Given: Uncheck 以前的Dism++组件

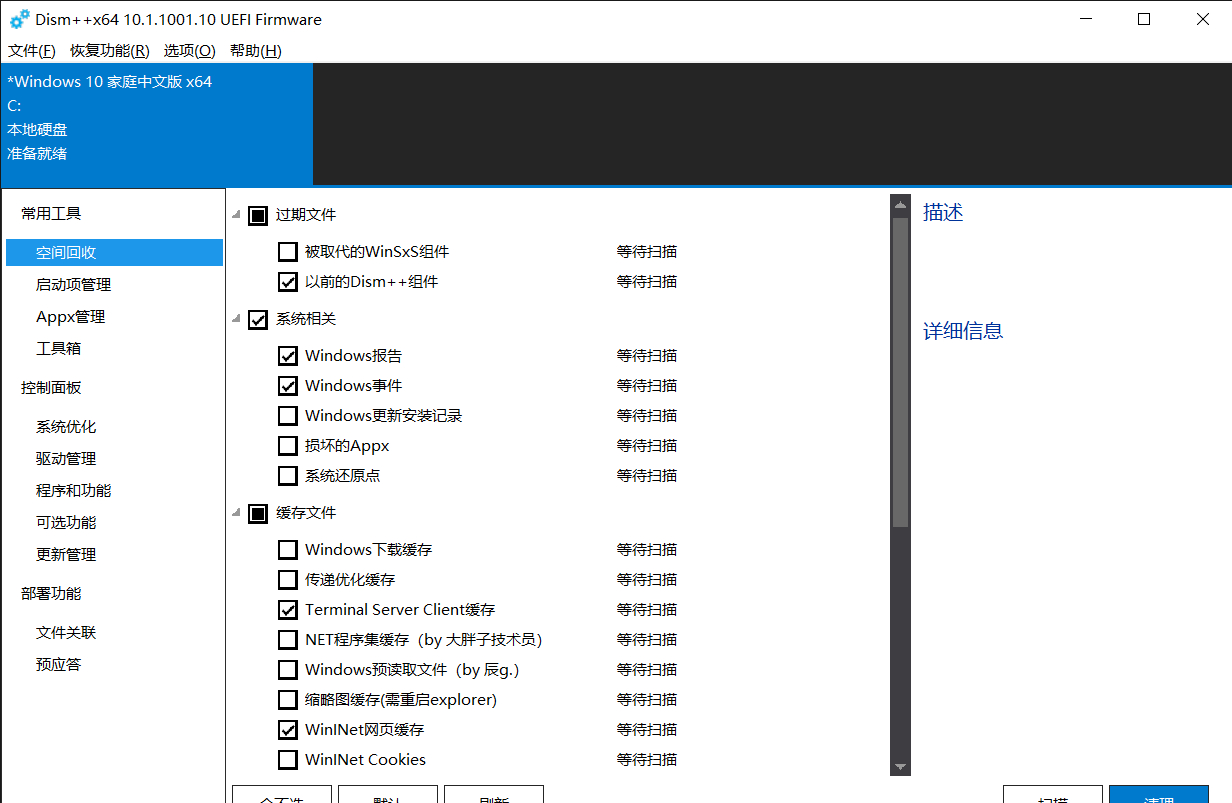Looking at the screenshot, I should coord(288,281).
